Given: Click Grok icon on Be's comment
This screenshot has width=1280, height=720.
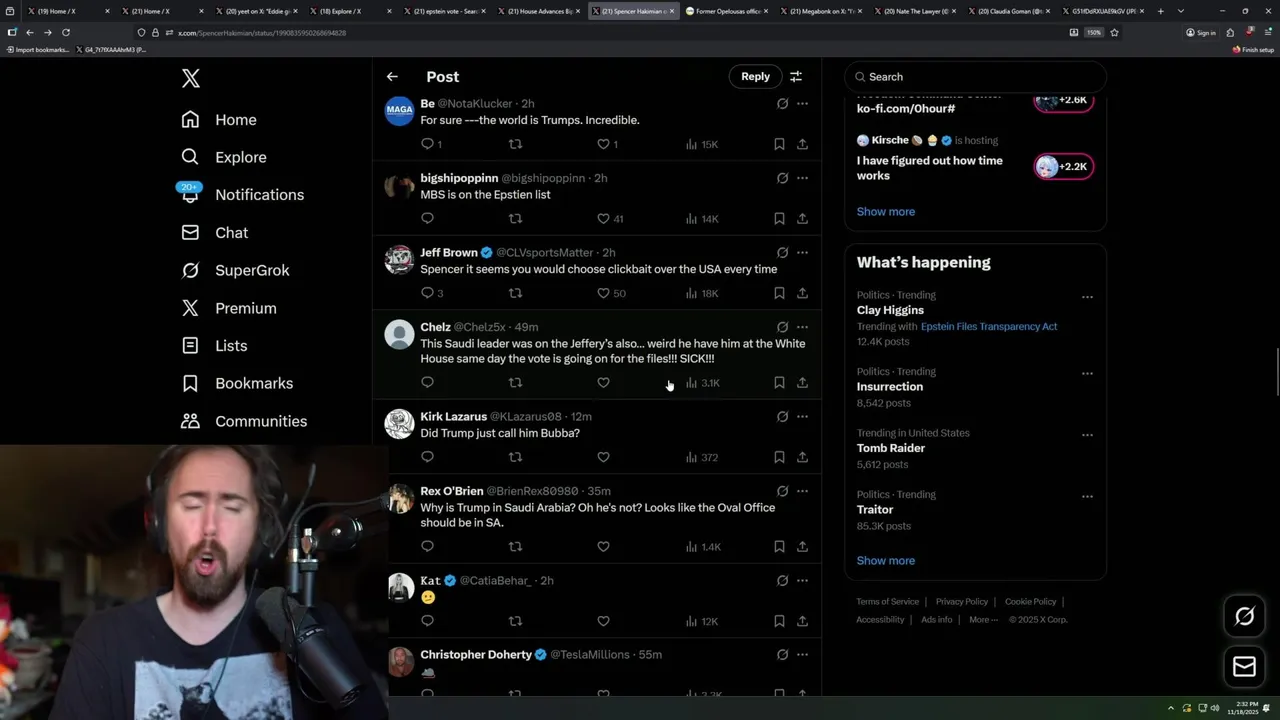Looking at the screenshot, I should (x=782, y=104).
